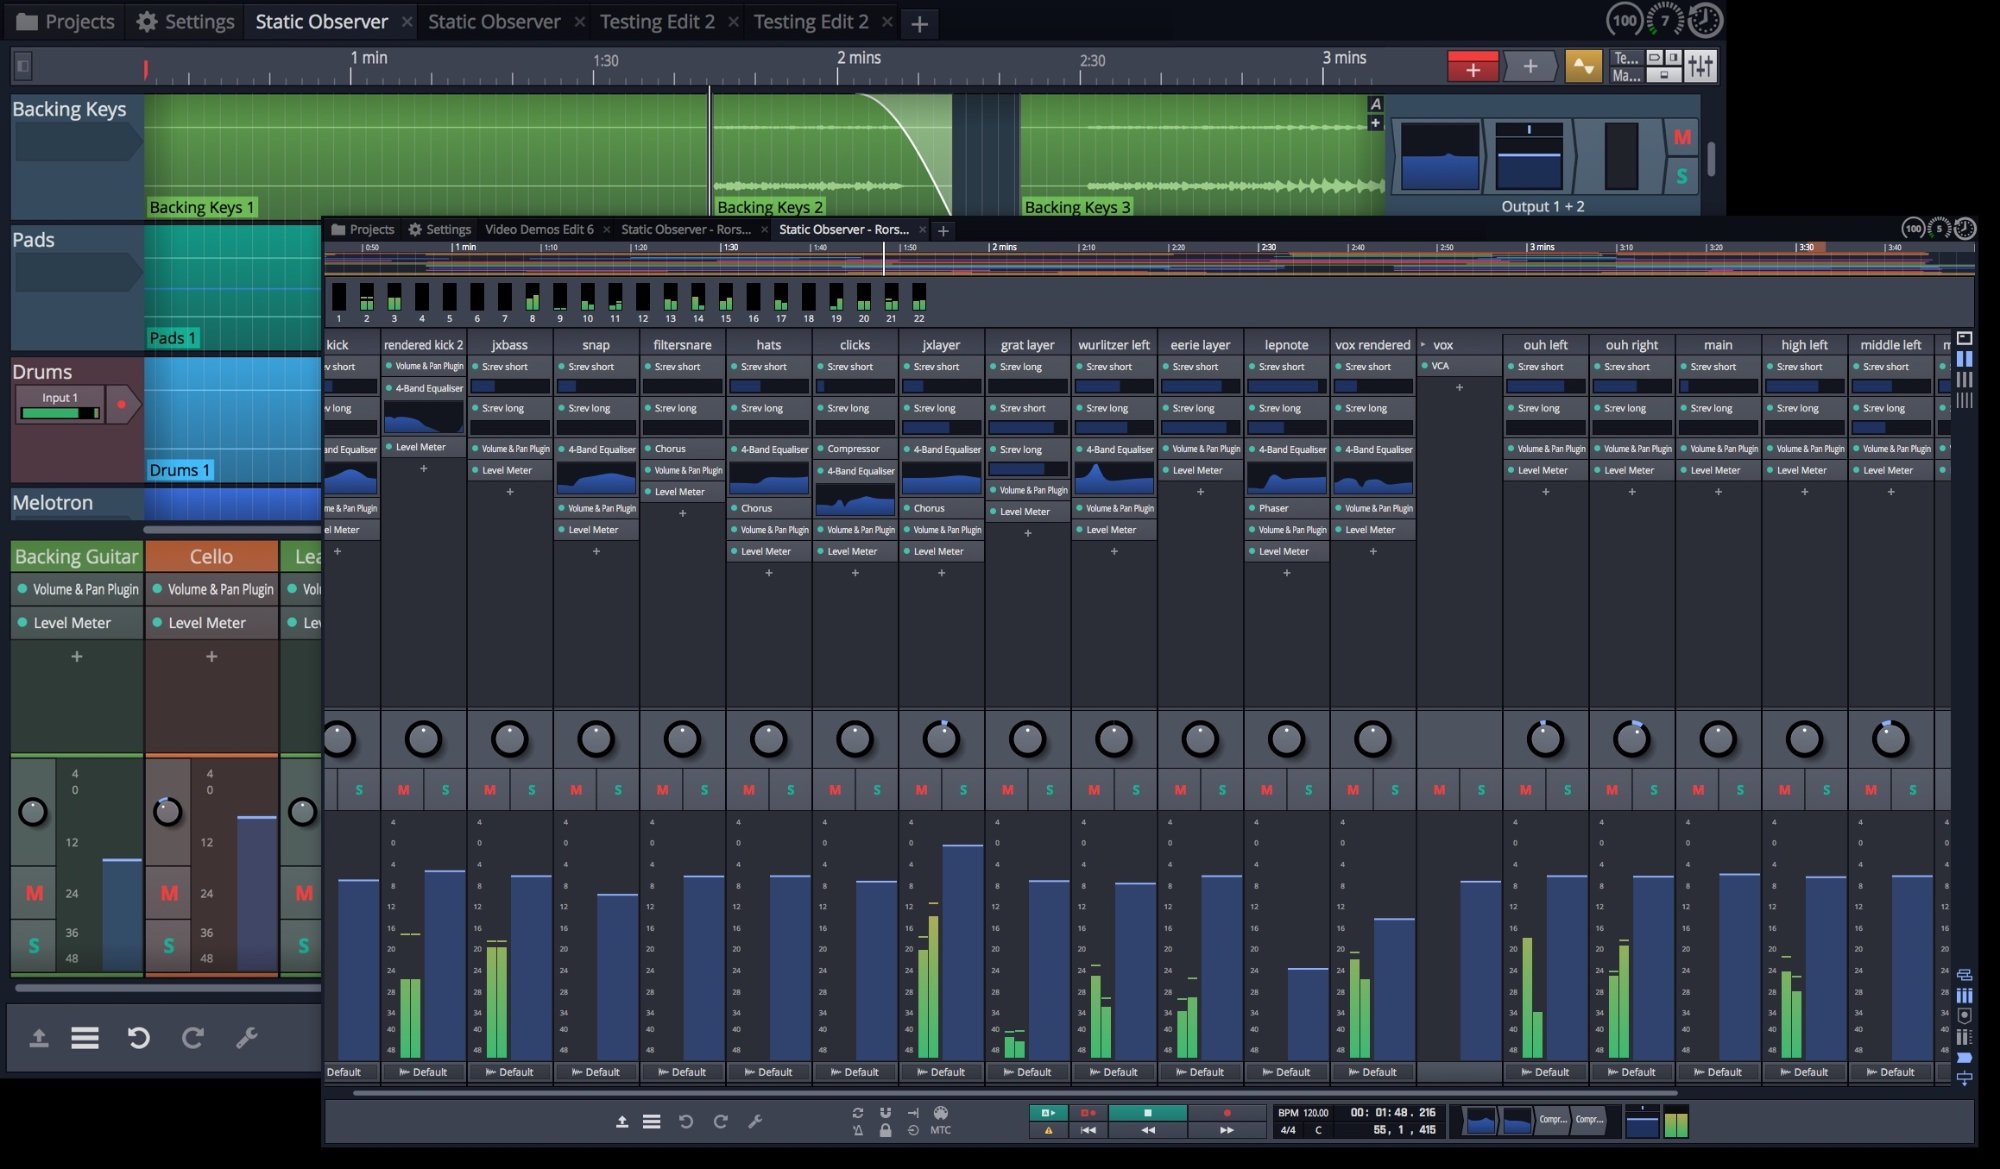This screenshot has height=1169, width=2000.
Task: Switch to the Testing Edit 2 tab
Action: 657,22
